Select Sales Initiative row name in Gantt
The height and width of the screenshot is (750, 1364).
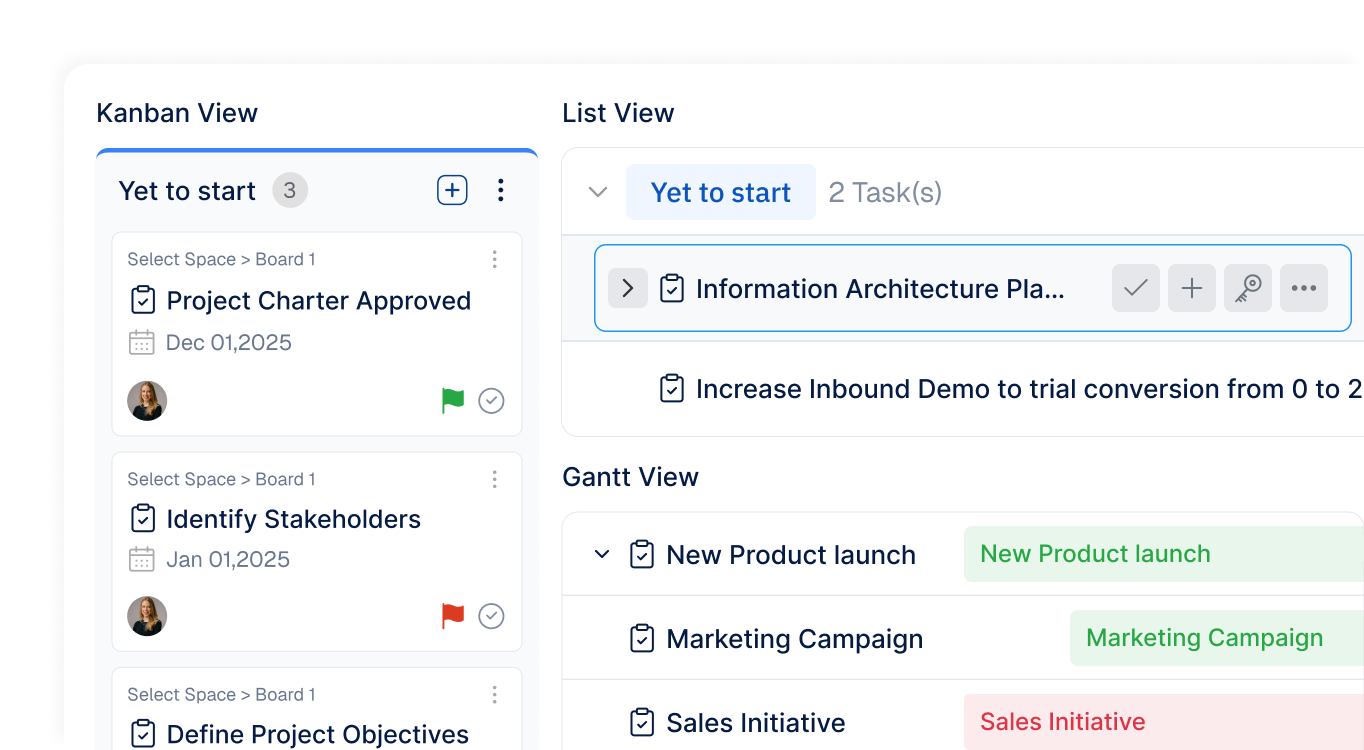[x=756, y=723]
